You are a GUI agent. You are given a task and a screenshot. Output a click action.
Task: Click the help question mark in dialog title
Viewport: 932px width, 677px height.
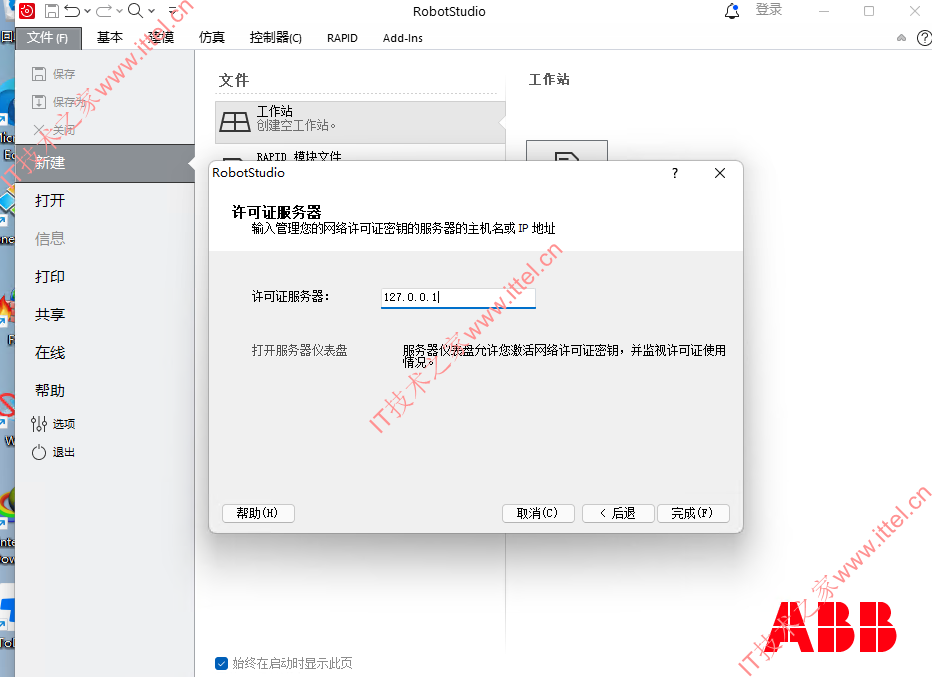[675, 173]
